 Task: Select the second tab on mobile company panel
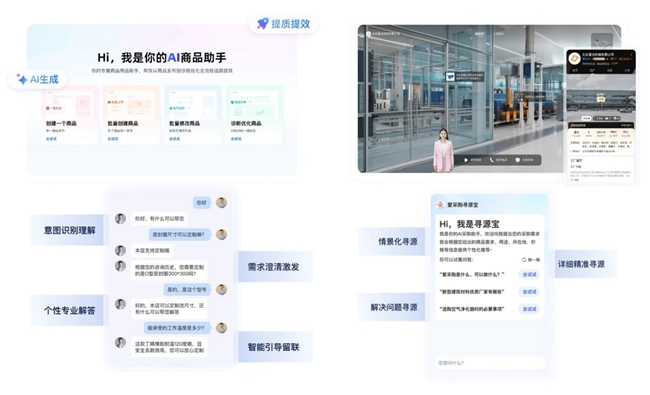(592, 70)
